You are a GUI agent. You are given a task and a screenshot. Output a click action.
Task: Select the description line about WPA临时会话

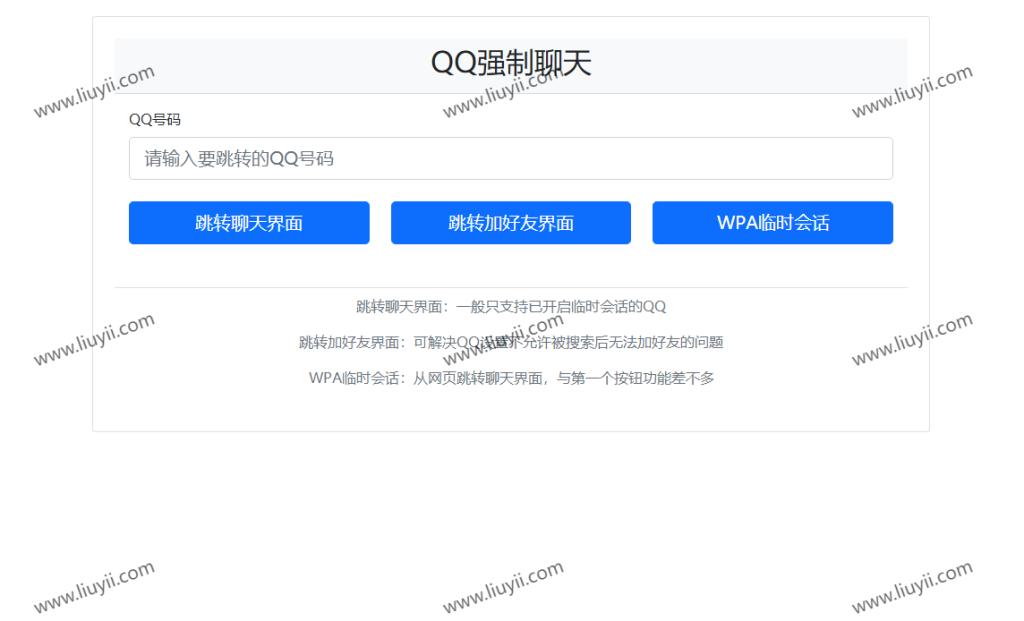click(511, 378)
